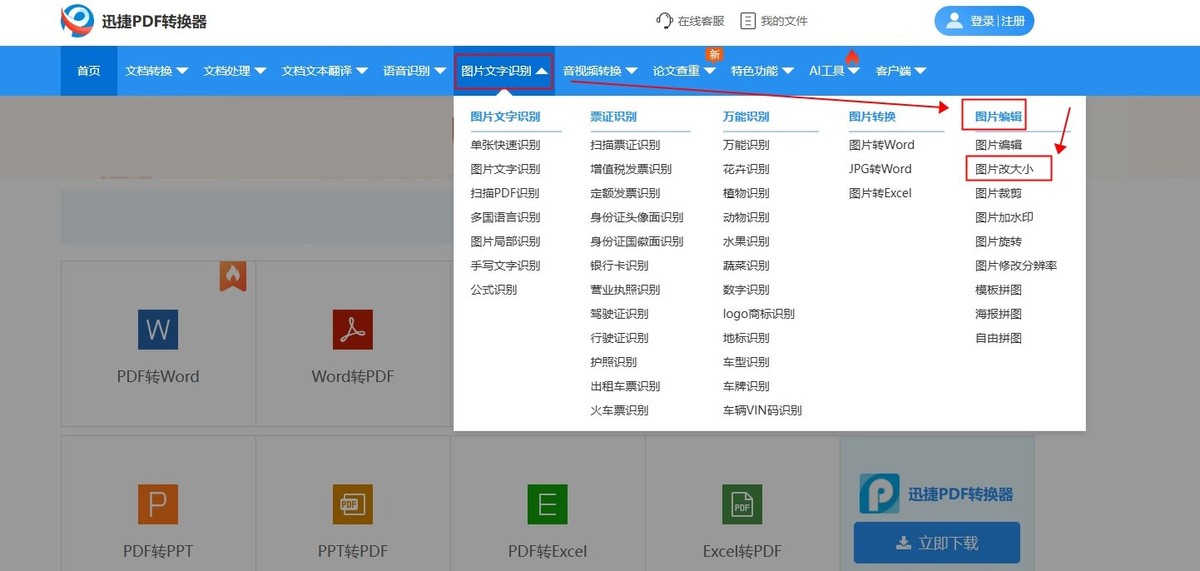Open the 植物识别 link
Viewport: 1200px width, 571px height.
tap(746, 193)
